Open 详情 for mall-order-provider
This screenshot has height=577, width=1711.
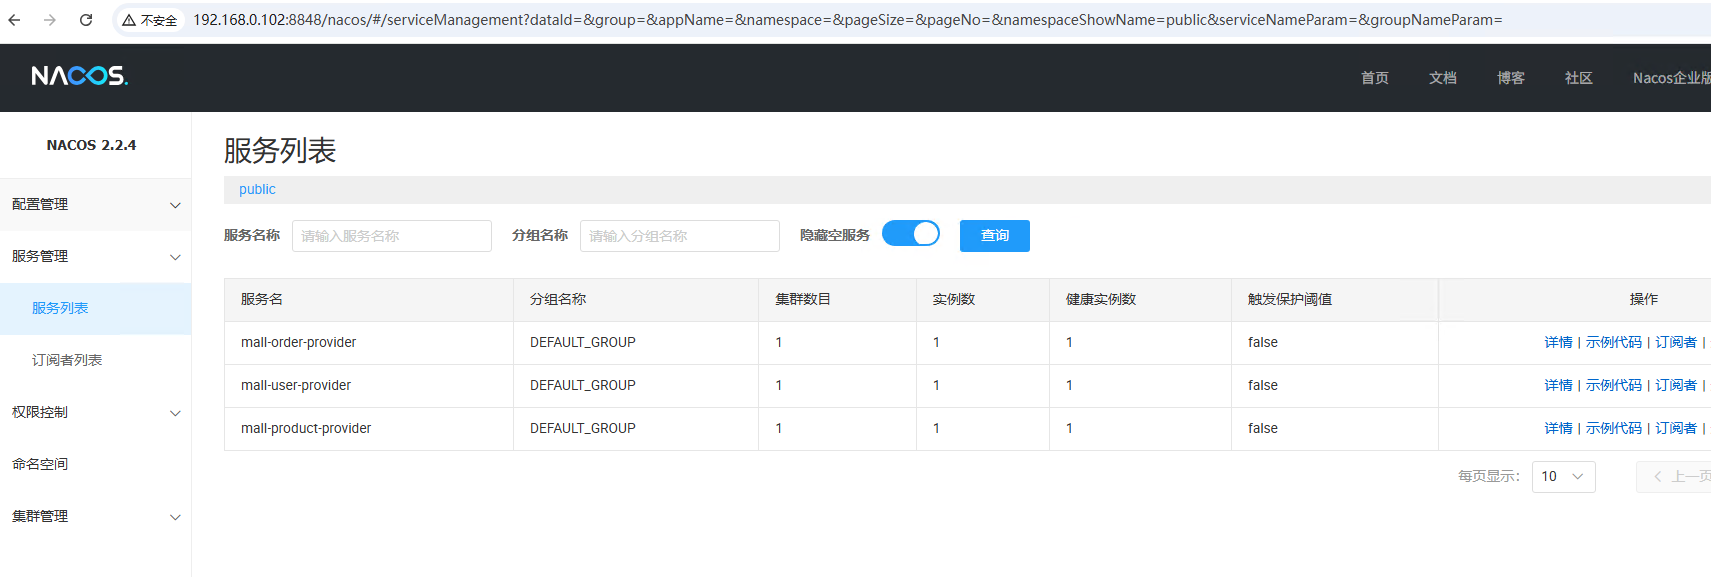click(x=1558, y=342)
